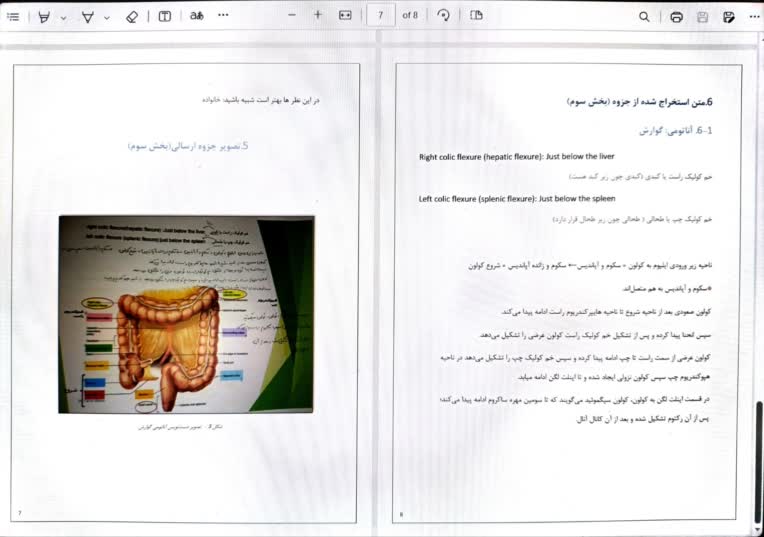Zoom in the PDF

(318, 15)
